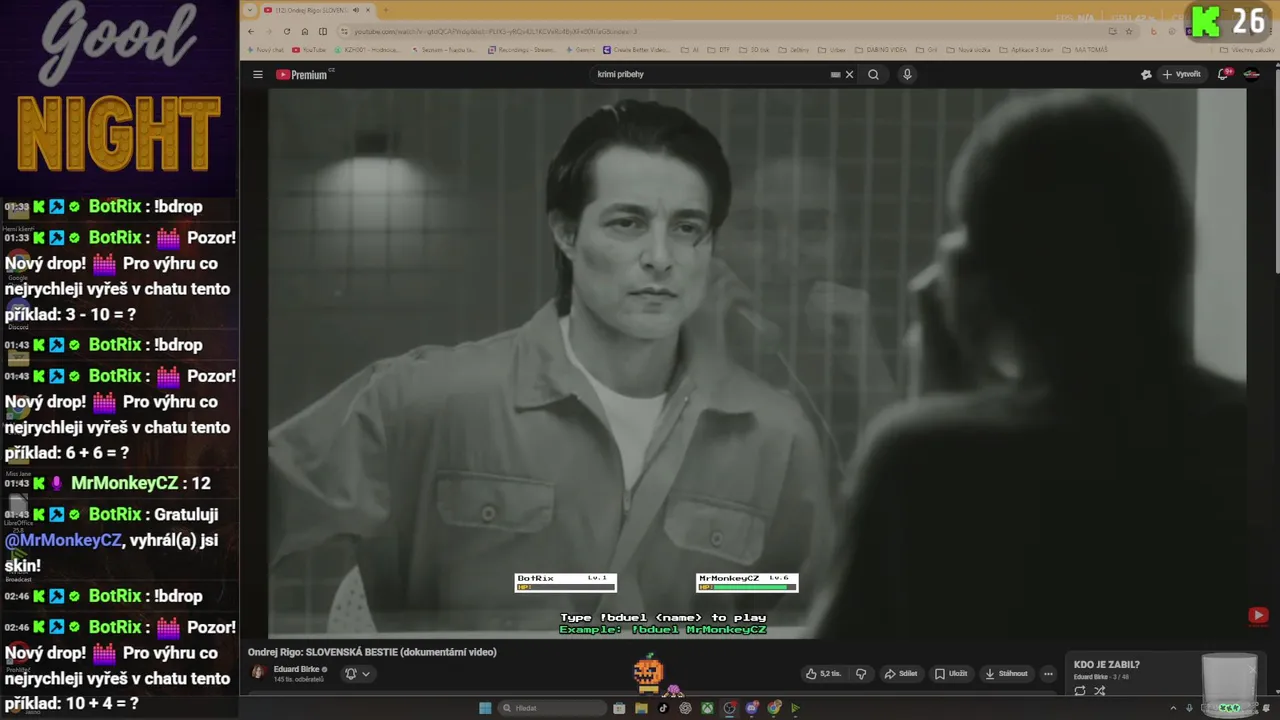1280x720 pixels.
Task: Click video title 'Ondrej Rigo: SLOVENSKÁ BESTIE'
Action: (x=372, y=652)
